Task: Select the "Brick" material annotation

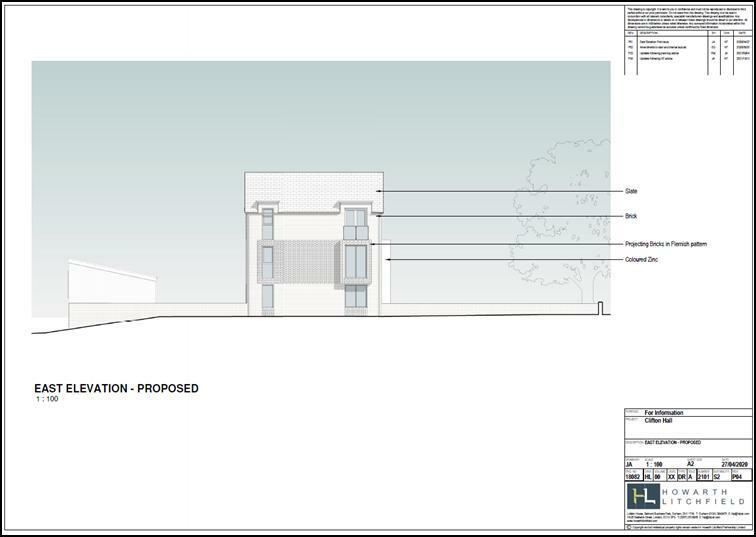Action: (x=631, y=216)
